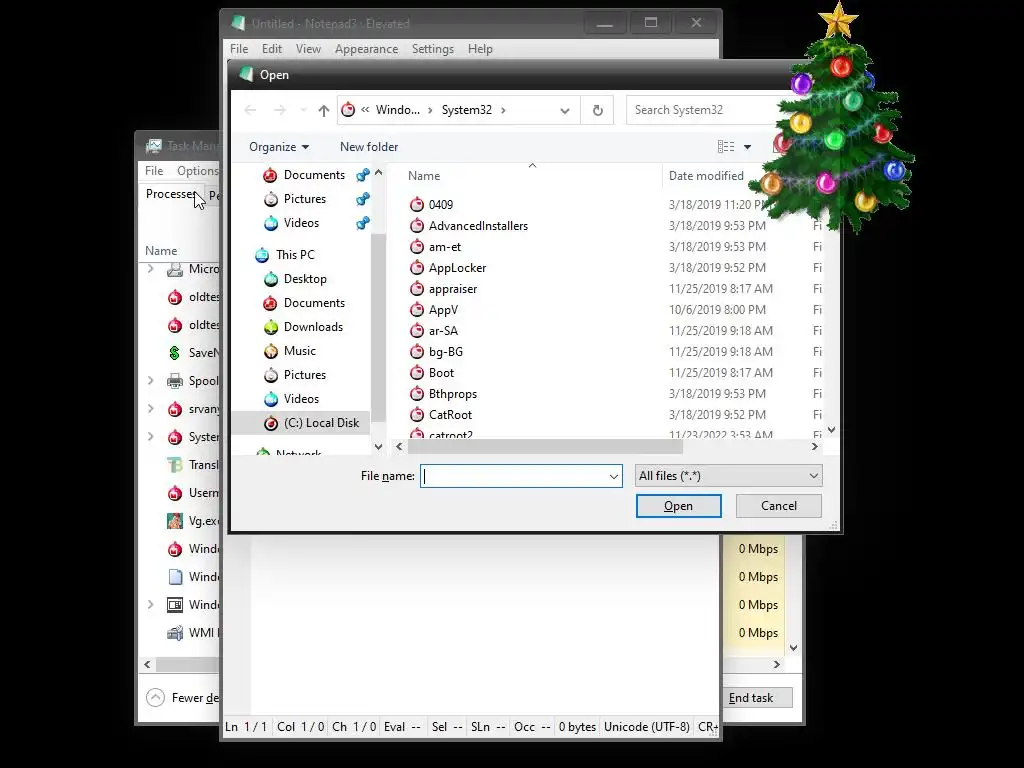Image resolution: width=1024 pixels, height=768 pixels.
Task: Select the Bthprops folder icon
Action: 417,393
